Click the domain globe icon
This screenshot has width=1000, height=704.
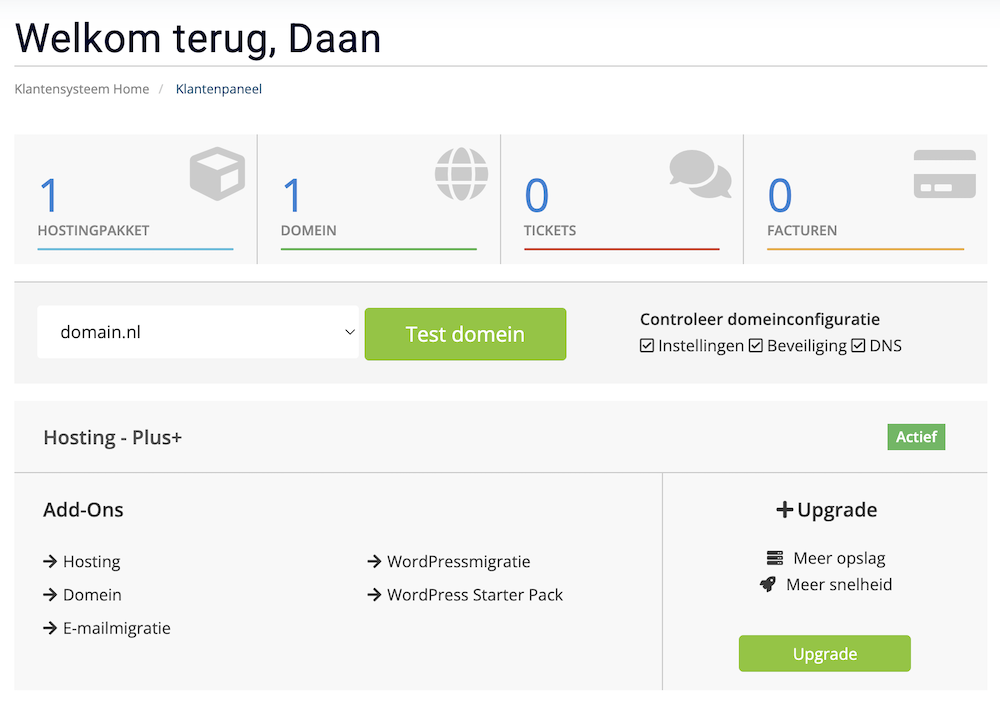(461, 173)
